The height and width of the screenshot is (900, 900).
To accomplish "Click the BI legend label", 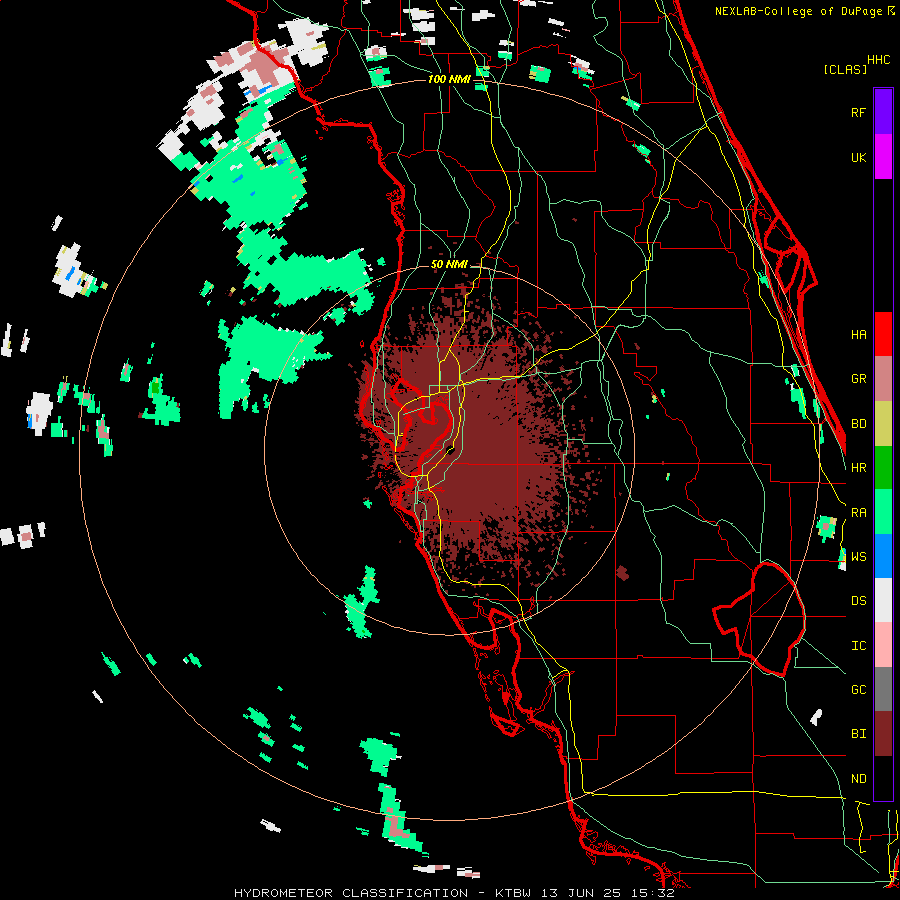I will [858, 734].
